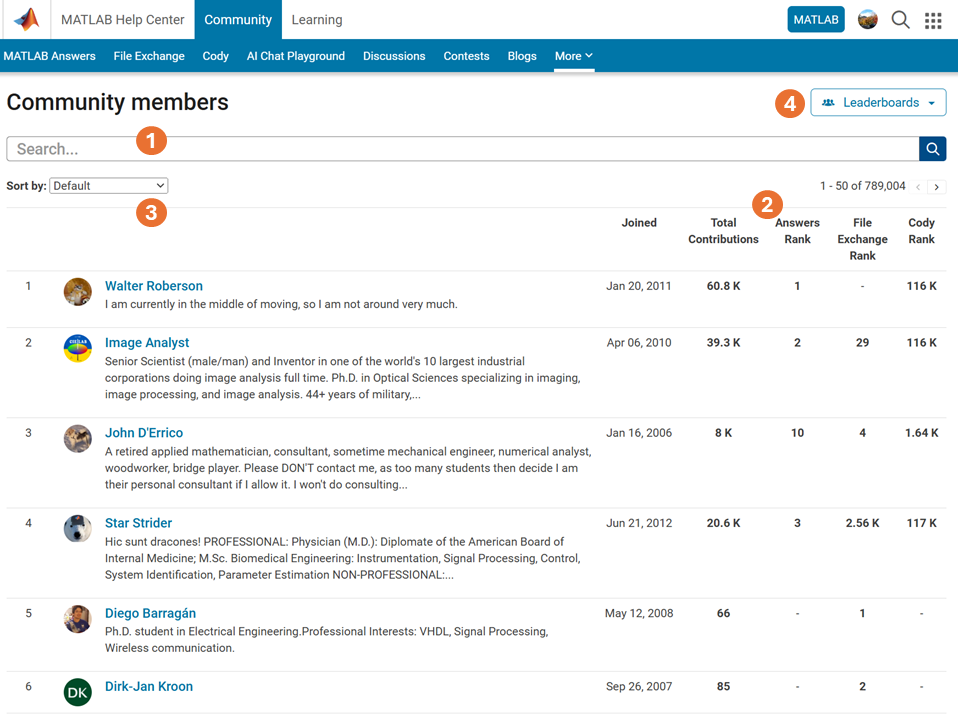The image size is (958, 714).
Task: Click the Answers Rank column header
Action: coord(797,231)
